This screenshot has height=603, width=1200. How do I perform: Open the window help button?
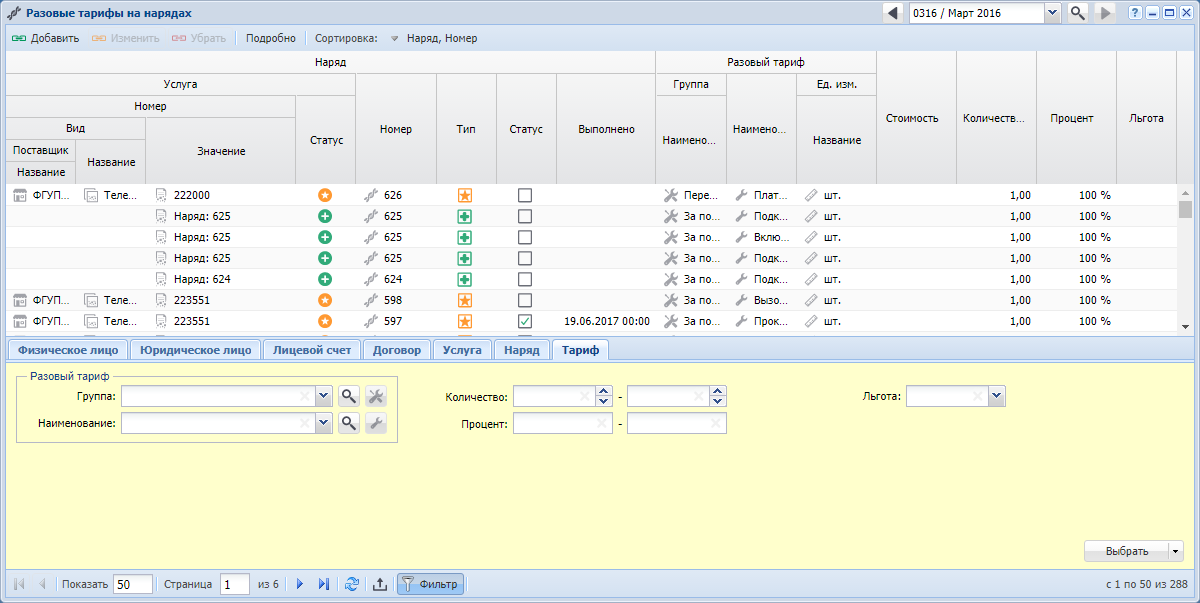tap(1134, 13)
